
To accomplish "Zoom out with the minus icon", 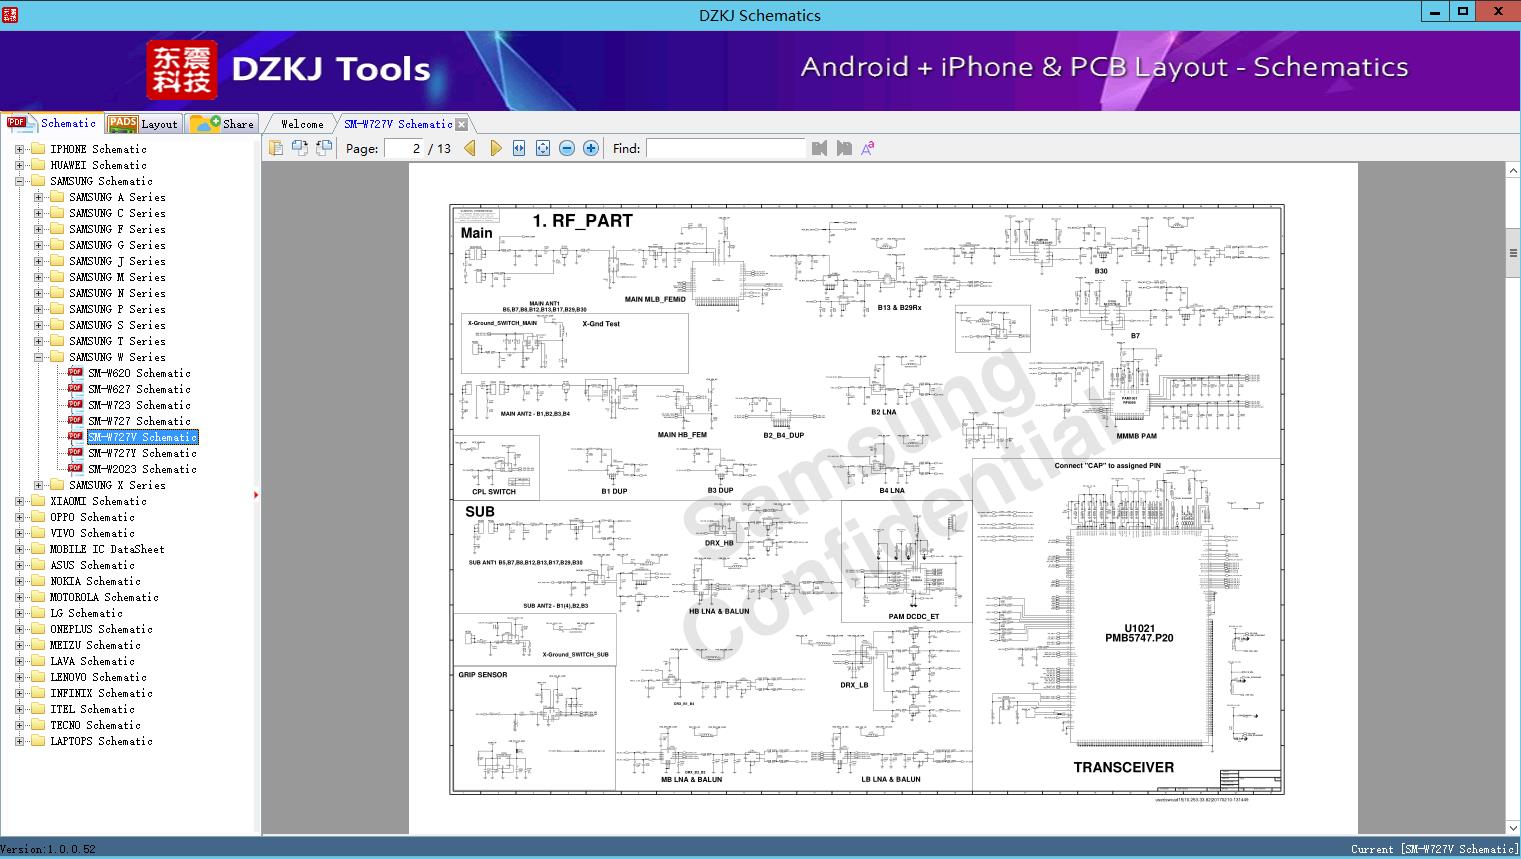I will coord(567,148).
